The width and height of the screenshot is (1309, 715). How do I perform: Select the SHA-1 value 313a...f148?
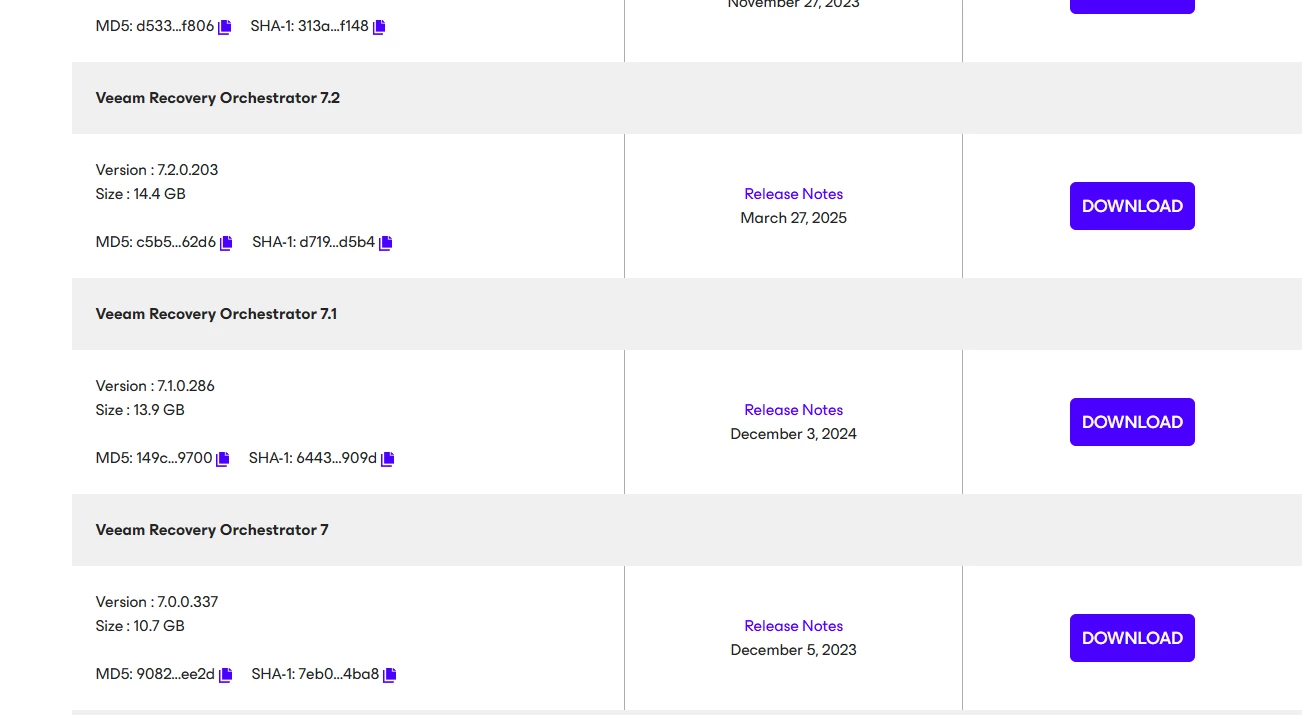pos(333,26)
